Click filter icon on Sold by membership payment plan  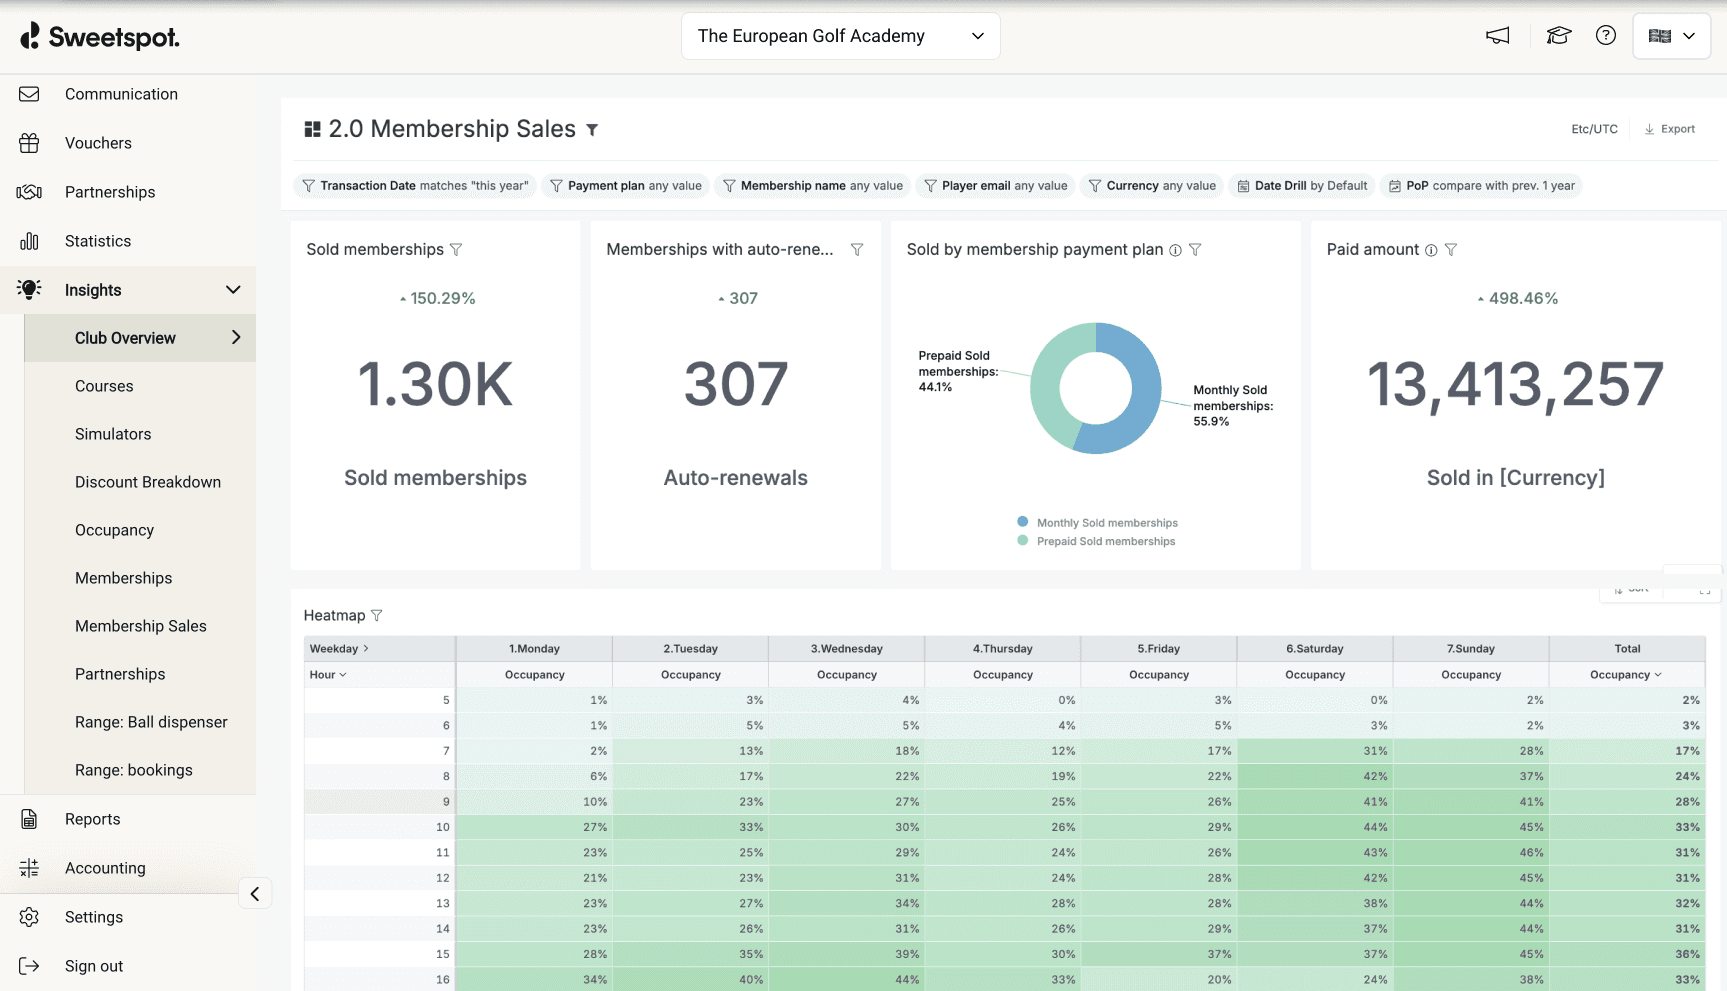[1195, 250]
